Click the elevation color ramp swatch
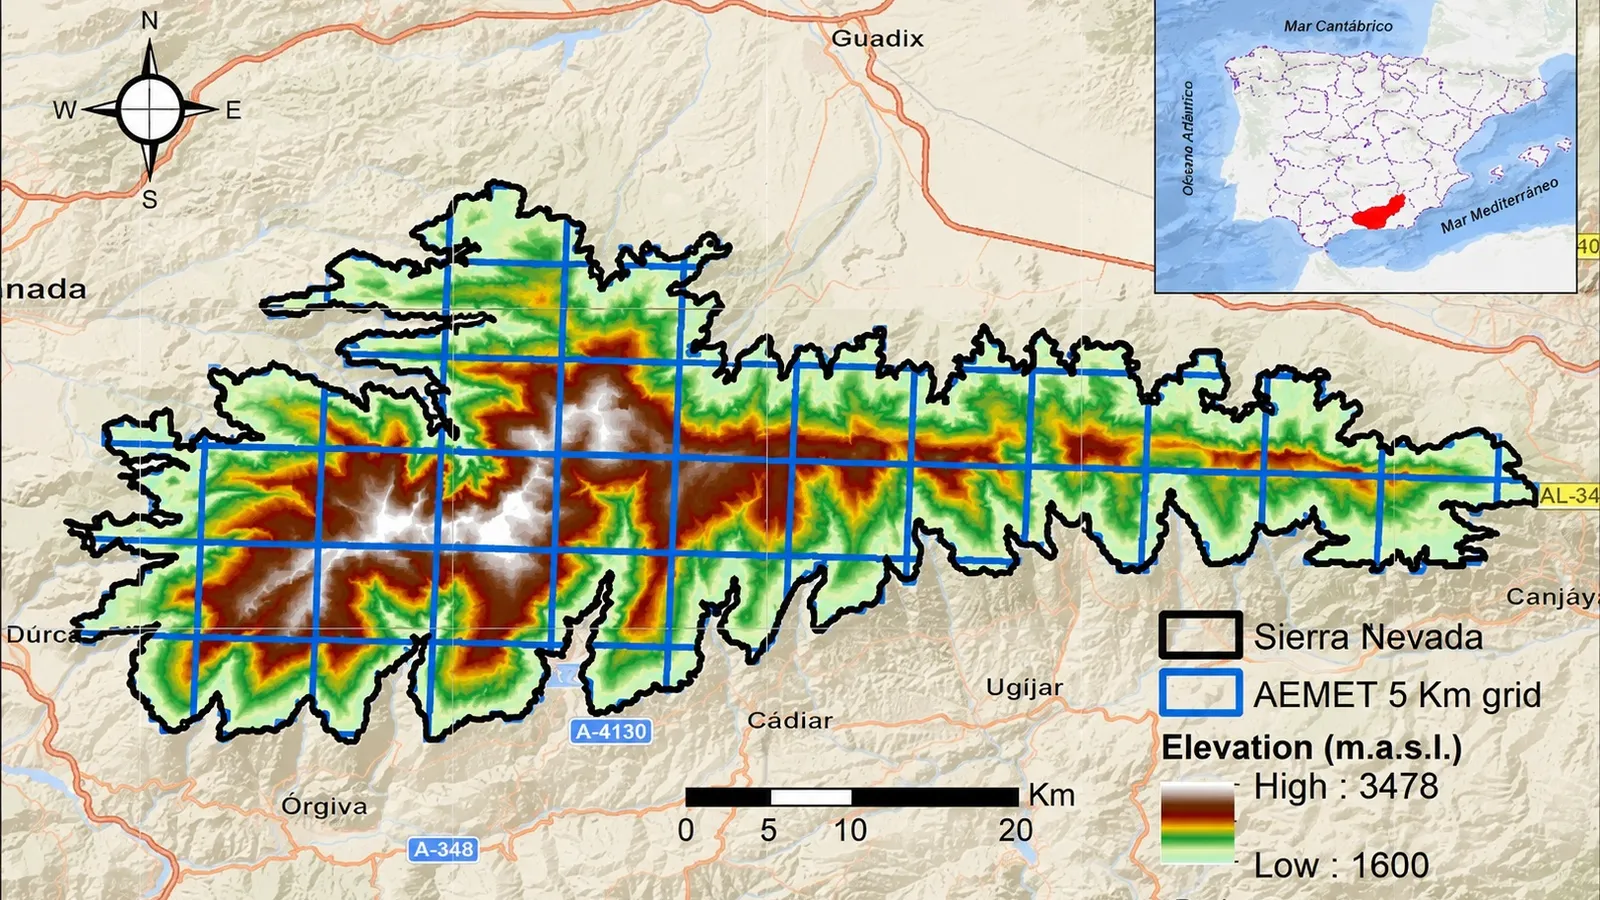 click(1197, 823)
